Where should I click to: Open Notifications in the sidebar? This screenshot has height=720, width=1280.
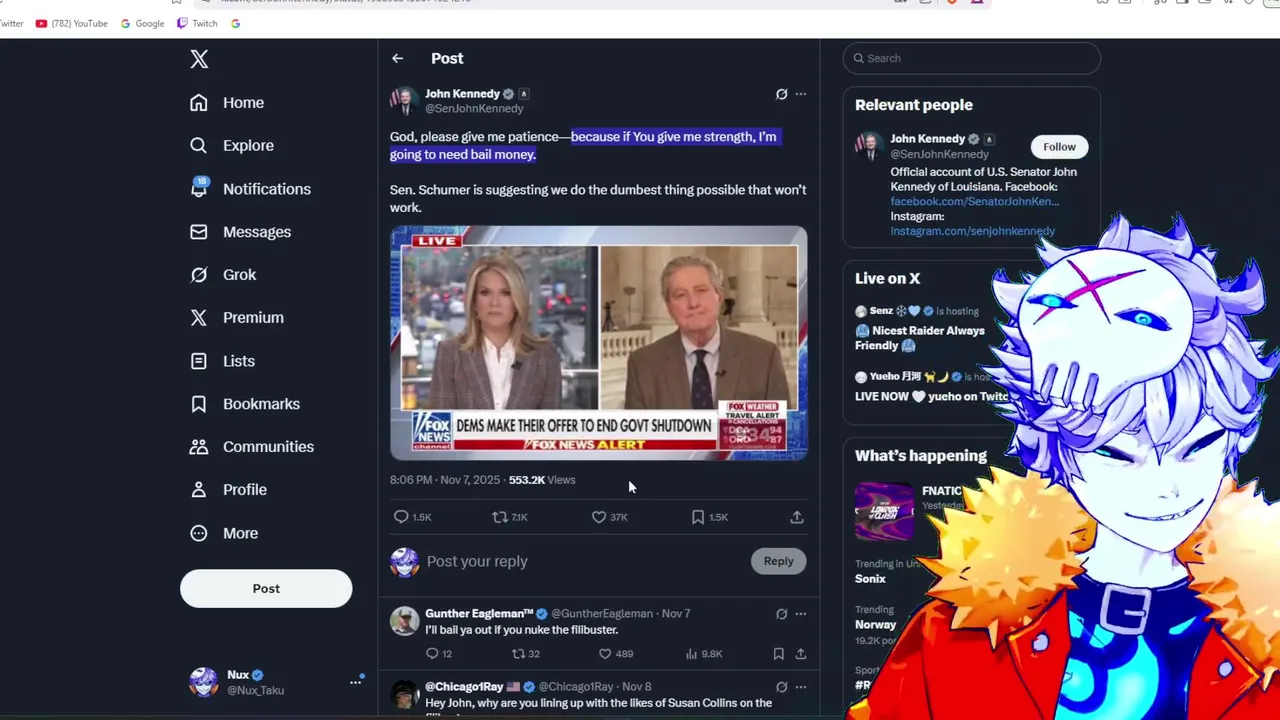pyautogui.click(x=250, y=188)
